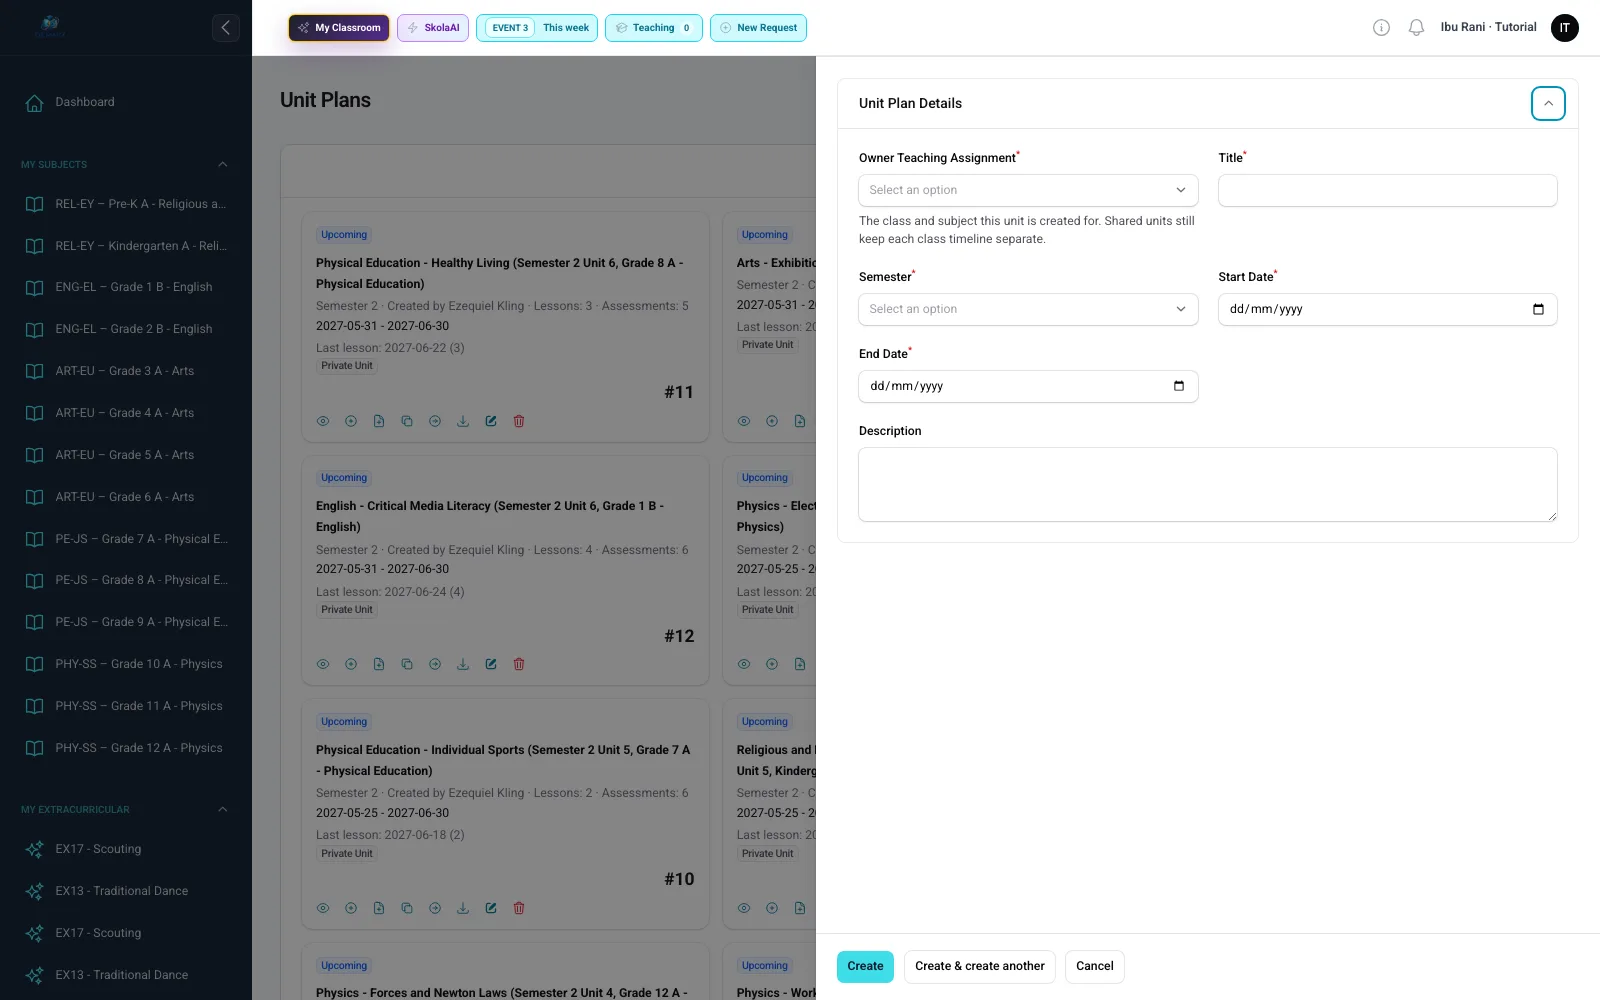Viewport: 1600px width, 1000px height.
Task: Click the Create button
Action: pos(865,966)
